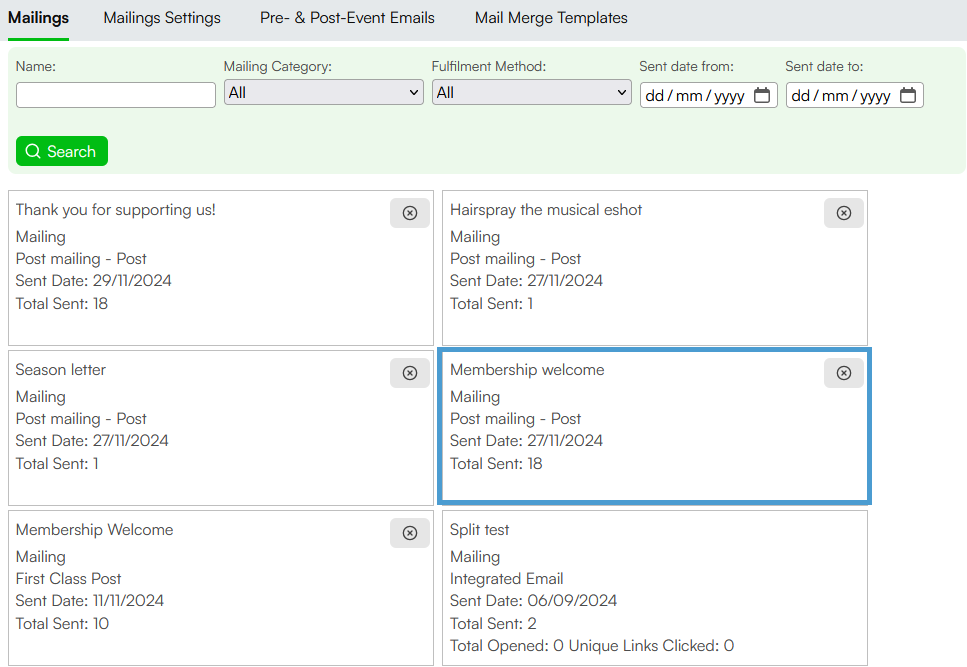Open the Mail Merge Templates tab

click(551, 18)
